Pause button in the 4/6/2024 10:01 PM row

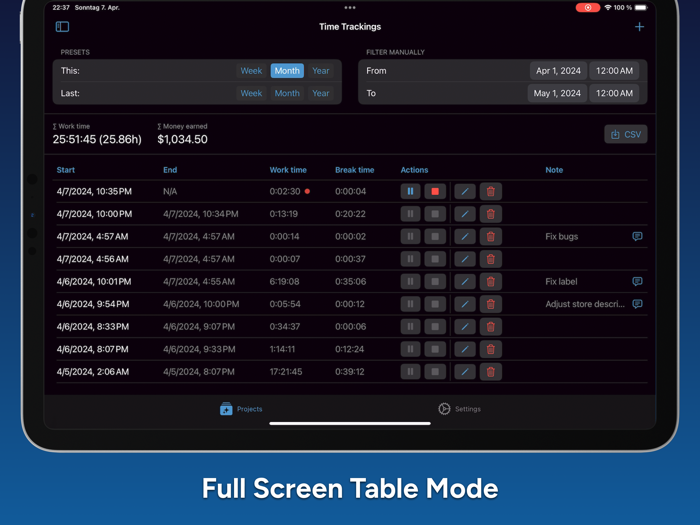pyautogui.click(x=410, y=282)
